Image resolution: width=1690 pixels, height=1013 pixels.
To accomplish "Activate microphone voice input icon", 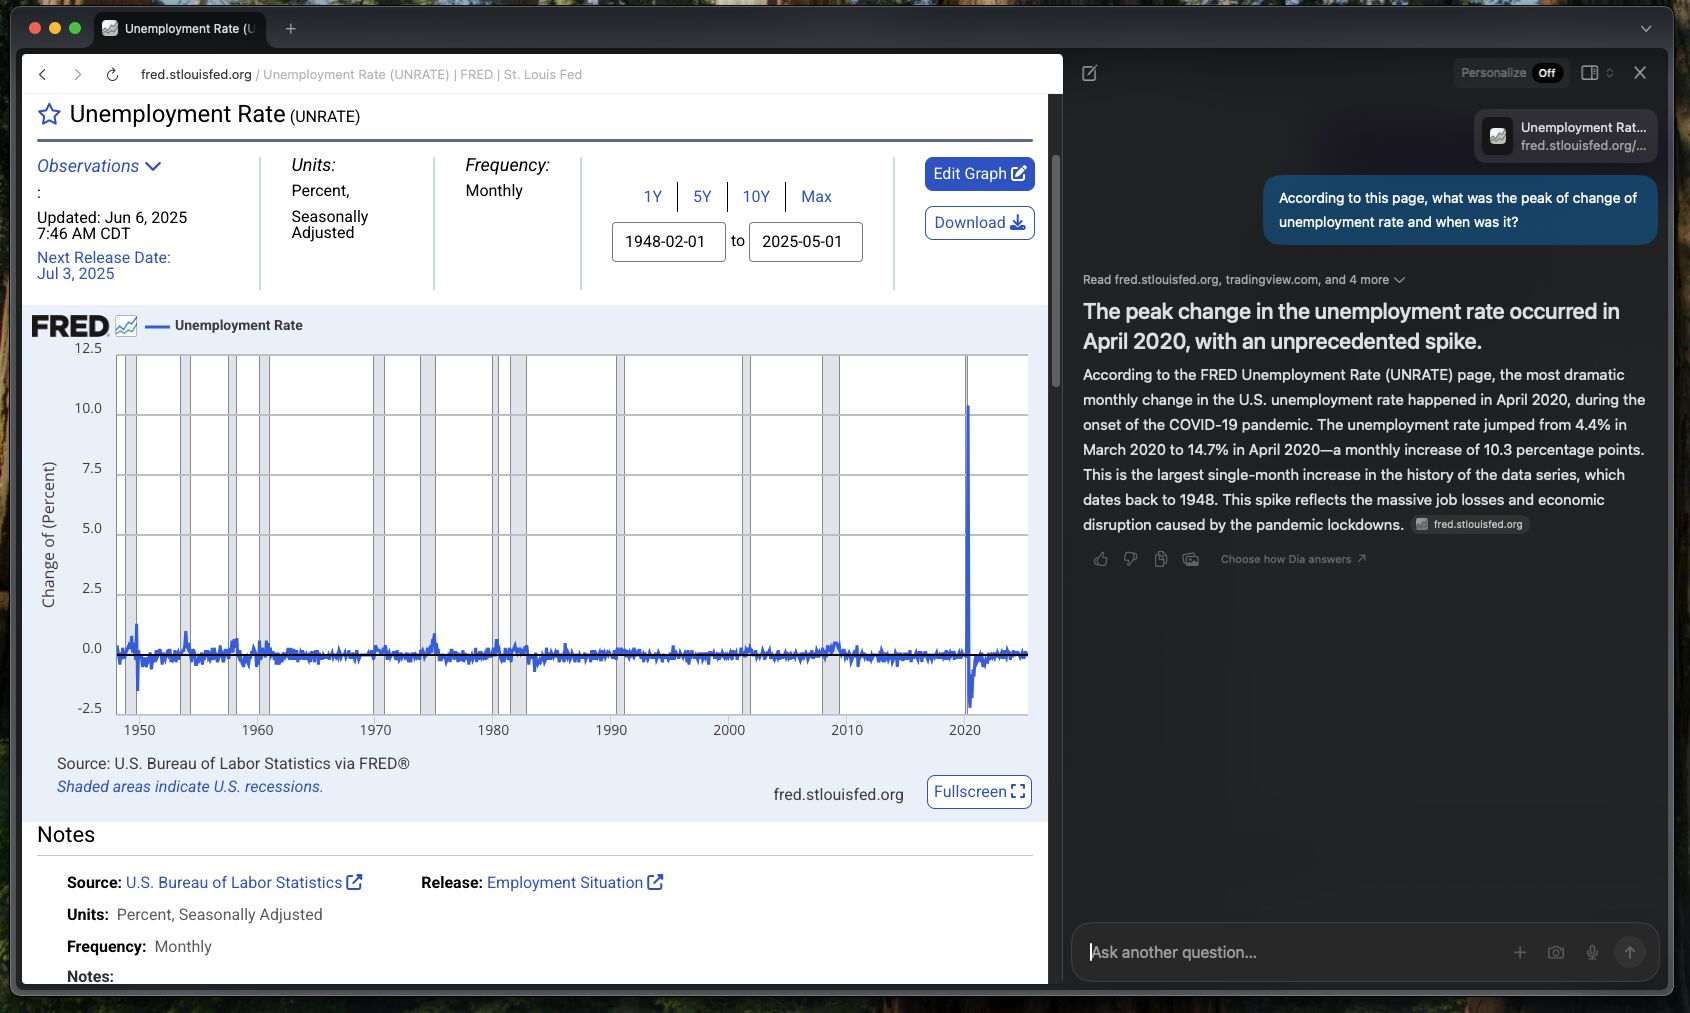I will (x=1592, y=953).
